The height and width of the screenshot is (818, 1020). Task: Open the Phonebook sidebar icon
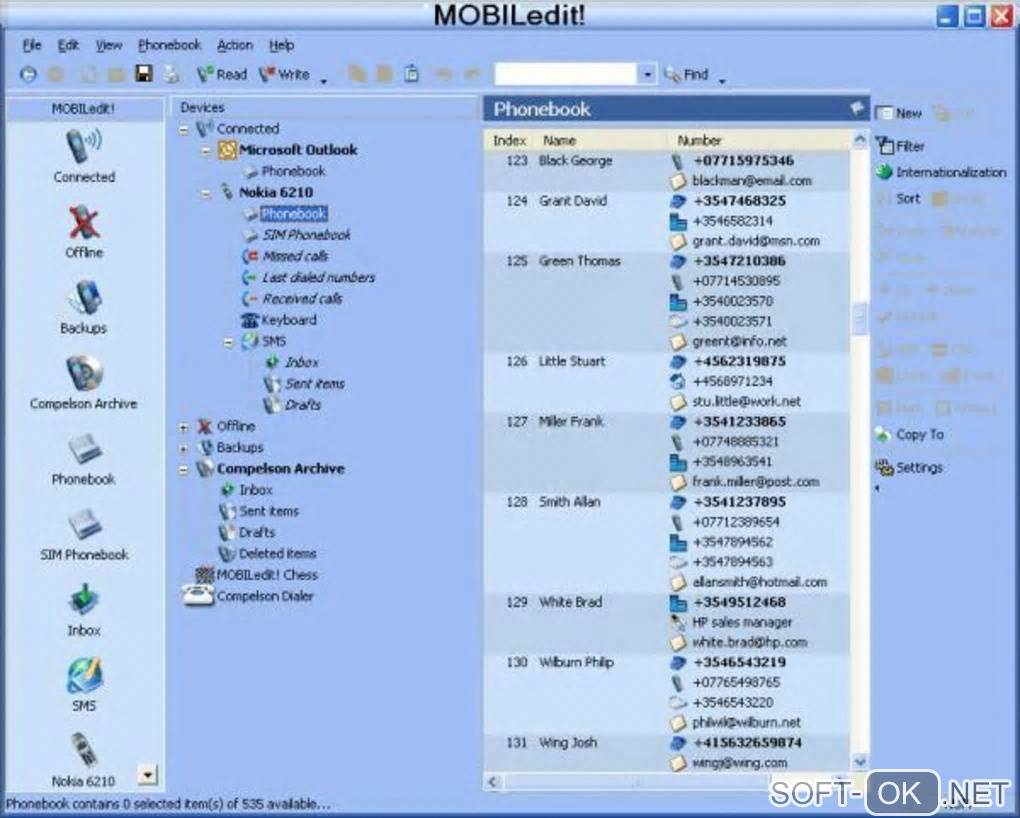[x=84, y=459]
